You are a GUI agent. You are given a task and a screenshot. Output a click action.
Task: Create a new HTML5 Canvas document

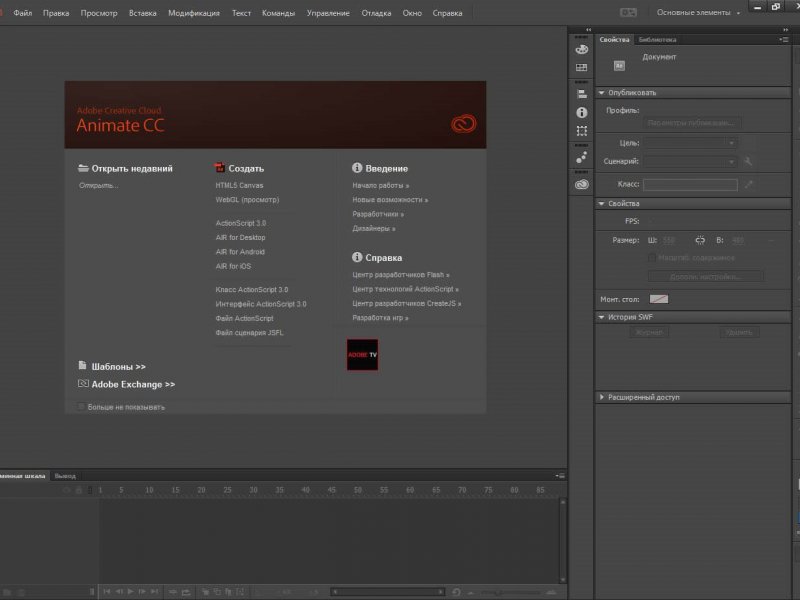[x=239, y=186]
